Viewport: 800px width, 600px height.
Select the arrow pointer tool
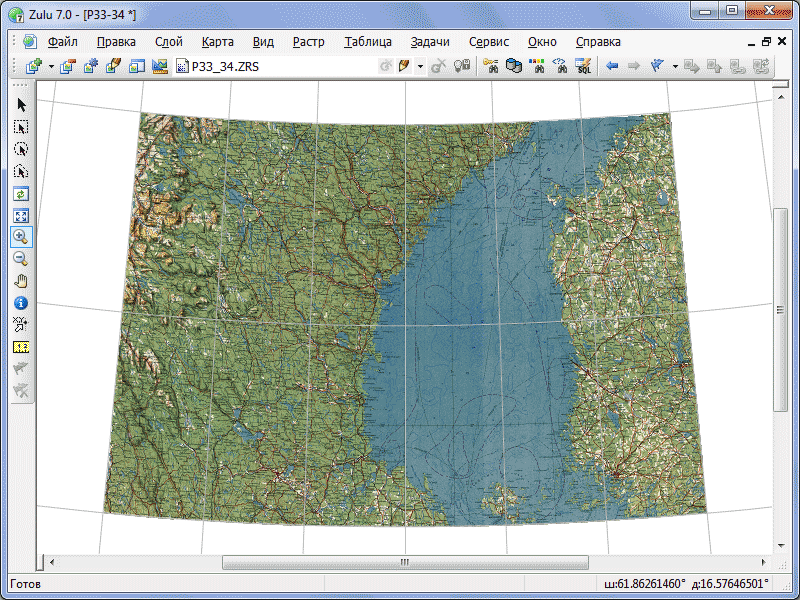tap(21, 105)
